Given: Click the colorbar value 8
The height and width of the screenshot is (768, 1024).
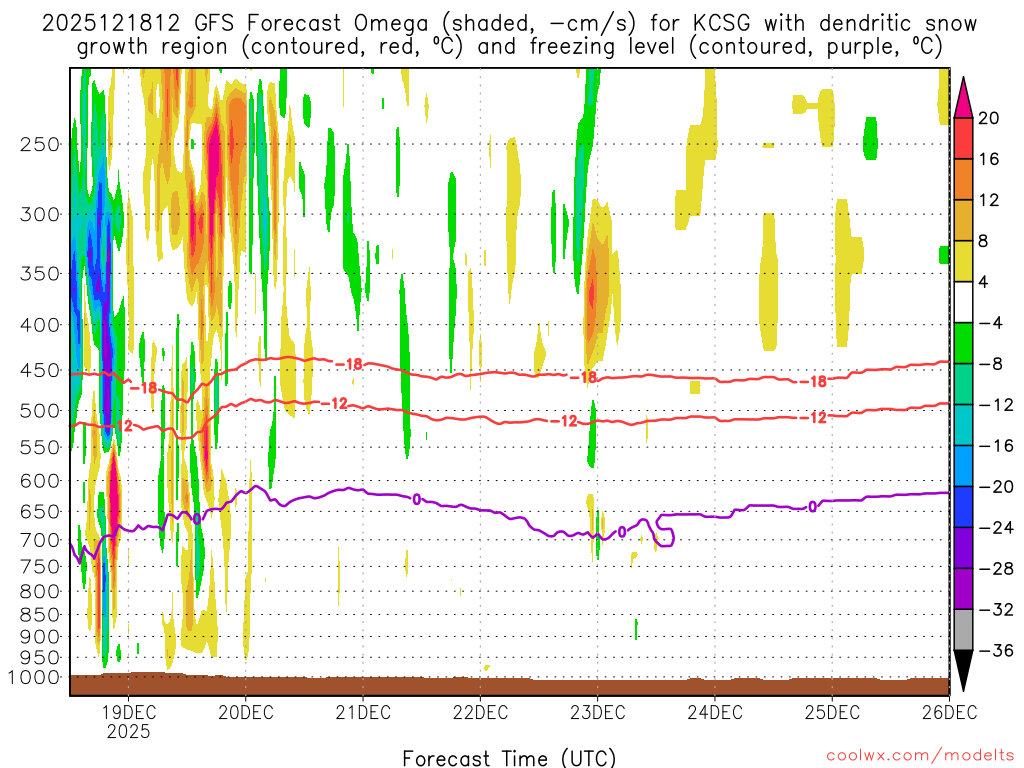Looking at the screenshot, I should [x=984, y=241].
